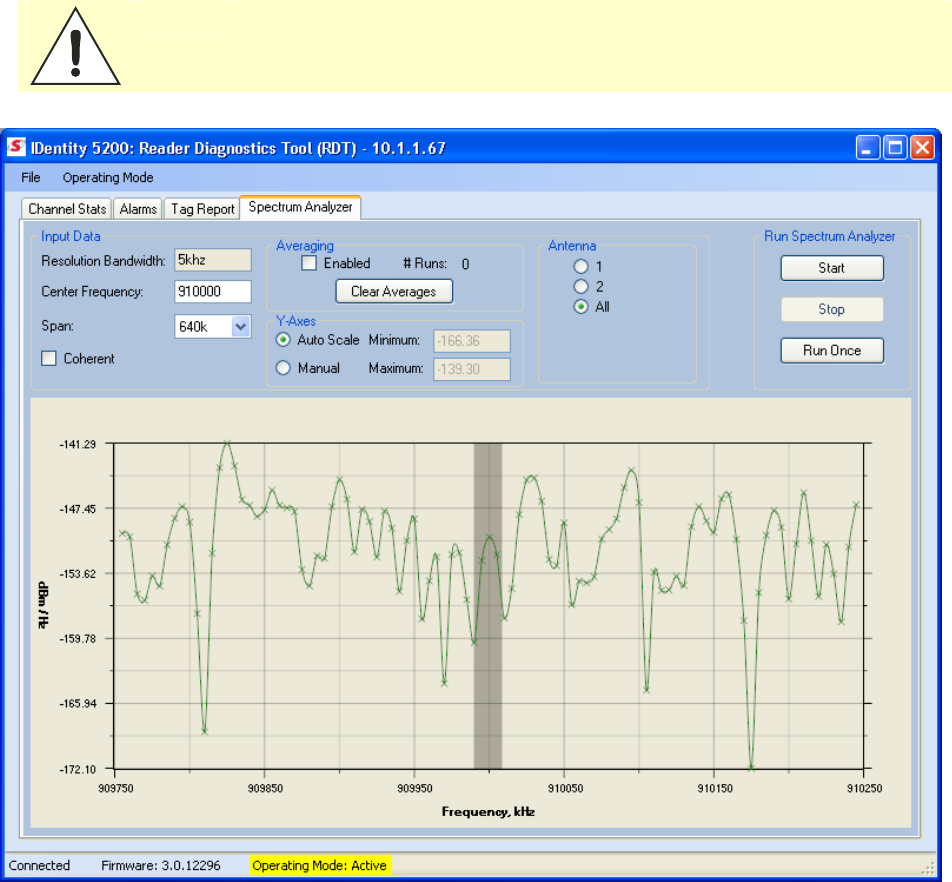Click the Clear Averages button

(x=394, y=291)
